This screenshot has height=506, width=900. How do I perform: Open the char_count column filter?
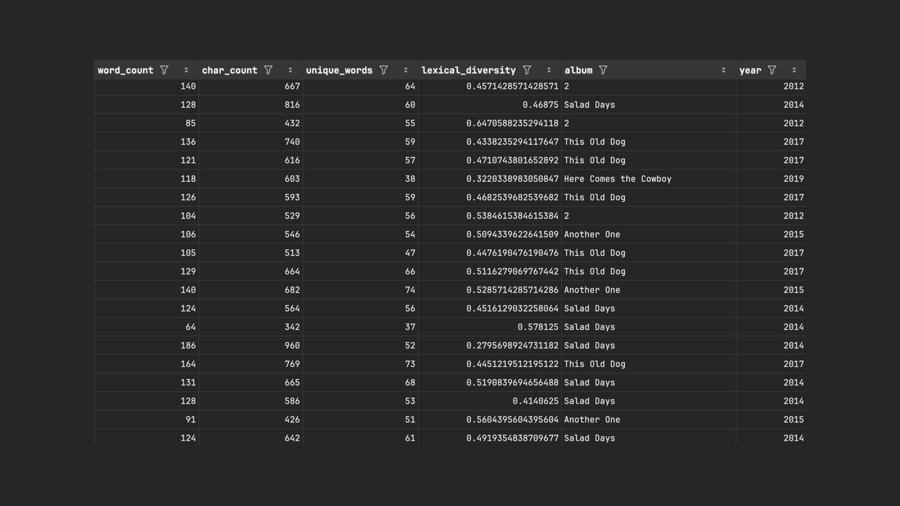coord(268,70)
